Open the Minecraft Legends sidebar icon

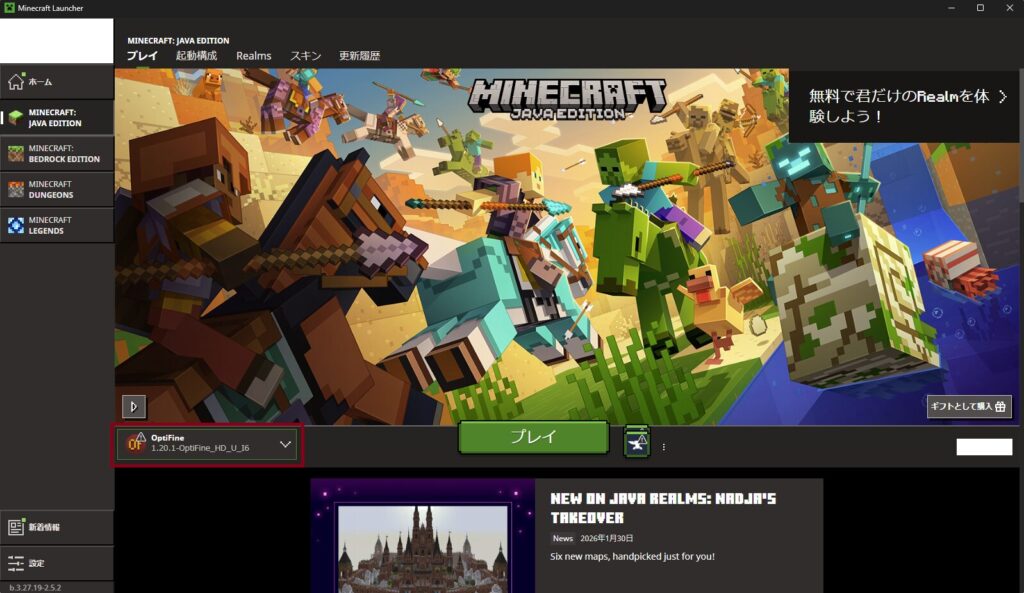(15, 225)
